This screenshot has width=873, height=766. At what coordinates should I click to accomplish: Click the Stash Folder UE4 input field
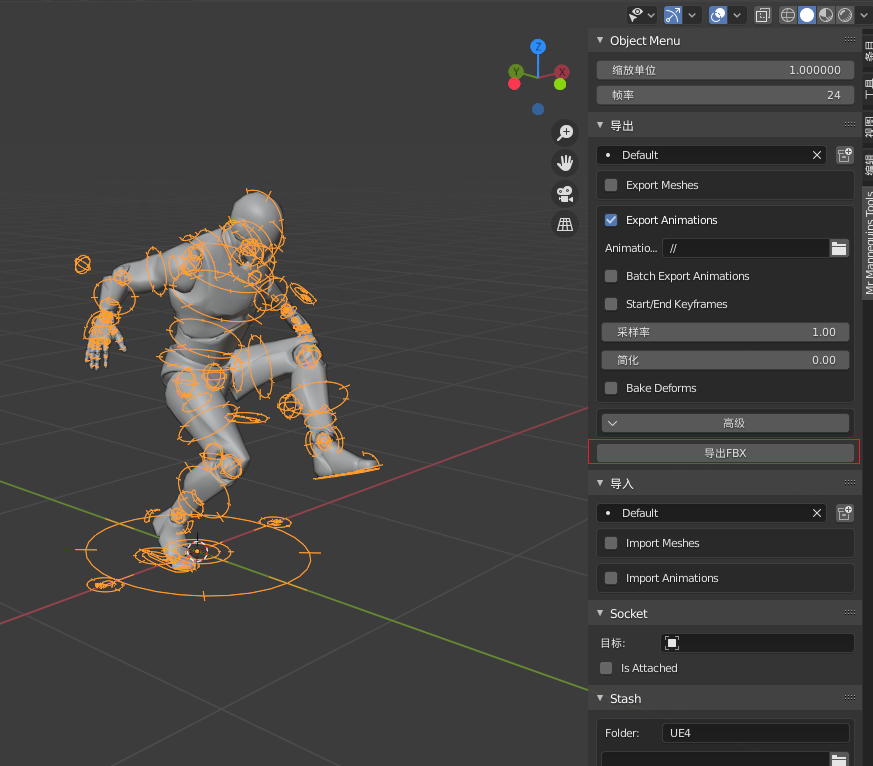[756, 733]
